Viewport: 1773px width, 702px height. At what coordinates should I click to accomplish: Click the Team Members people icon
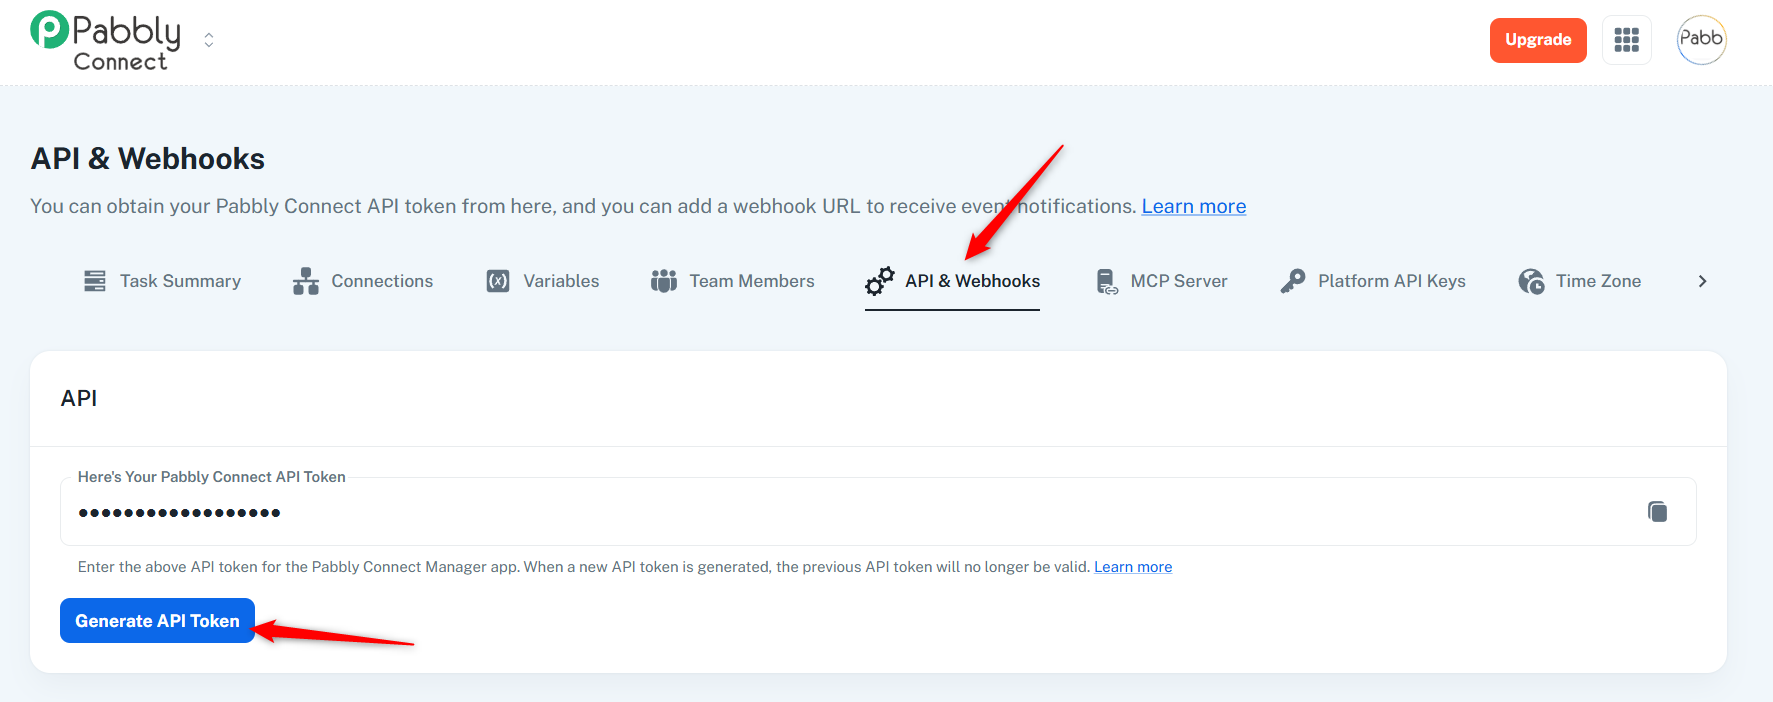point(664,281)
